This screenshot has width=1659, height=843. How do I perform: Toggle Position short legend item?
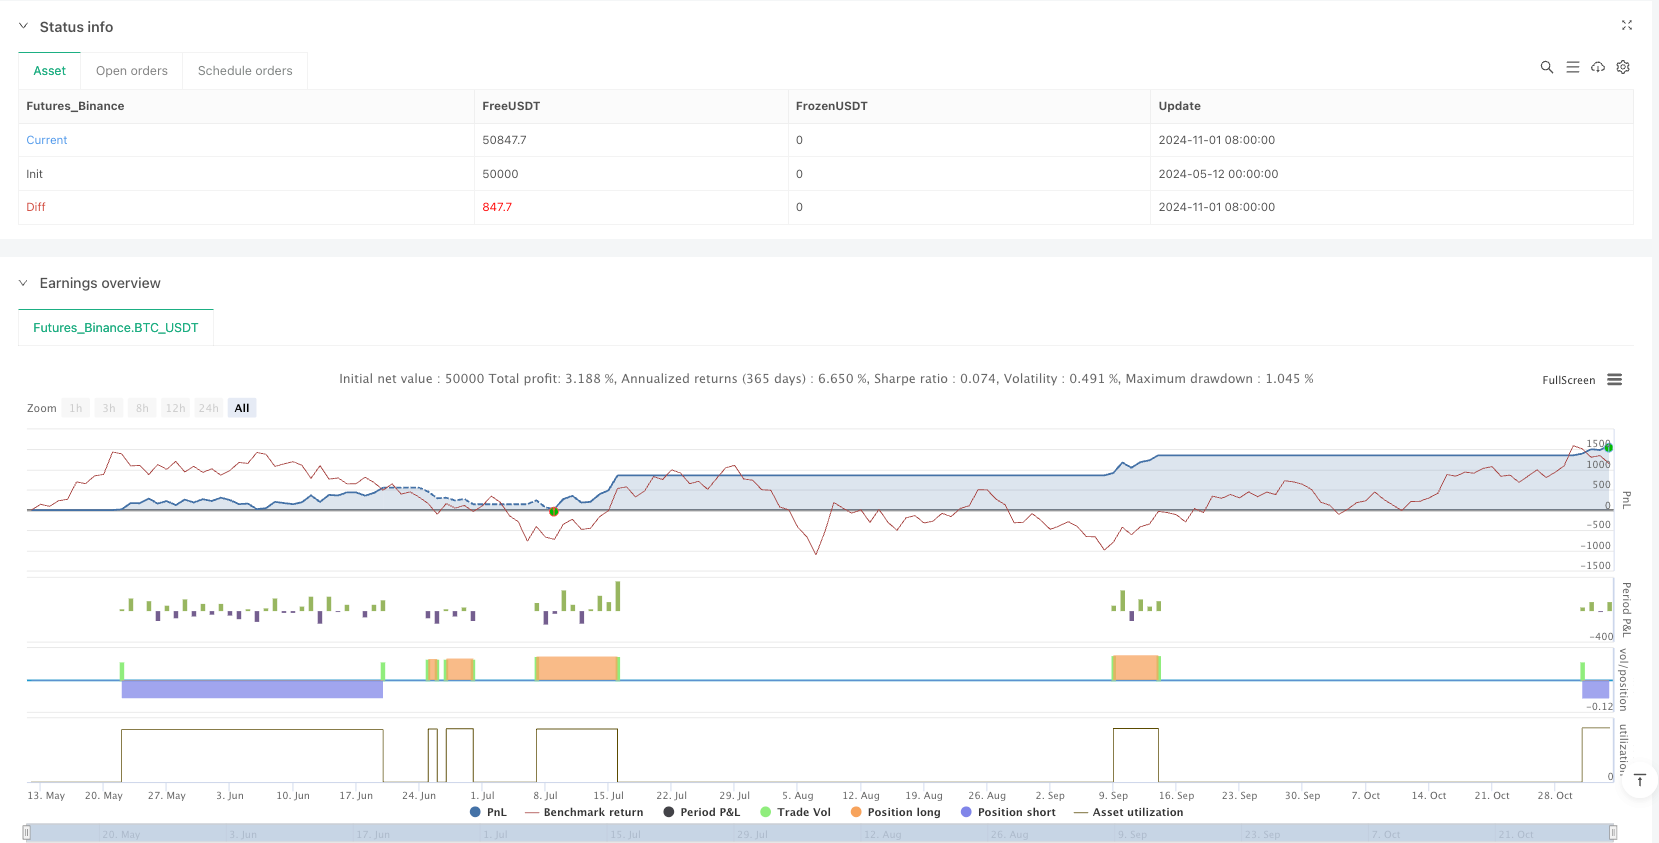[x=1008, y=812]
